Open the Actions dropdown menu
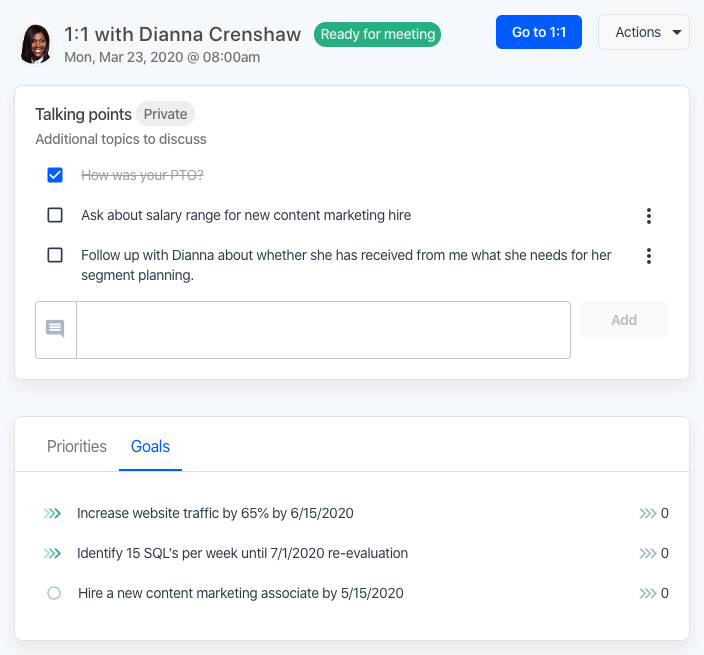Viewport: 704px width, 655px height. pyautogui.click(x=644, y=32)
